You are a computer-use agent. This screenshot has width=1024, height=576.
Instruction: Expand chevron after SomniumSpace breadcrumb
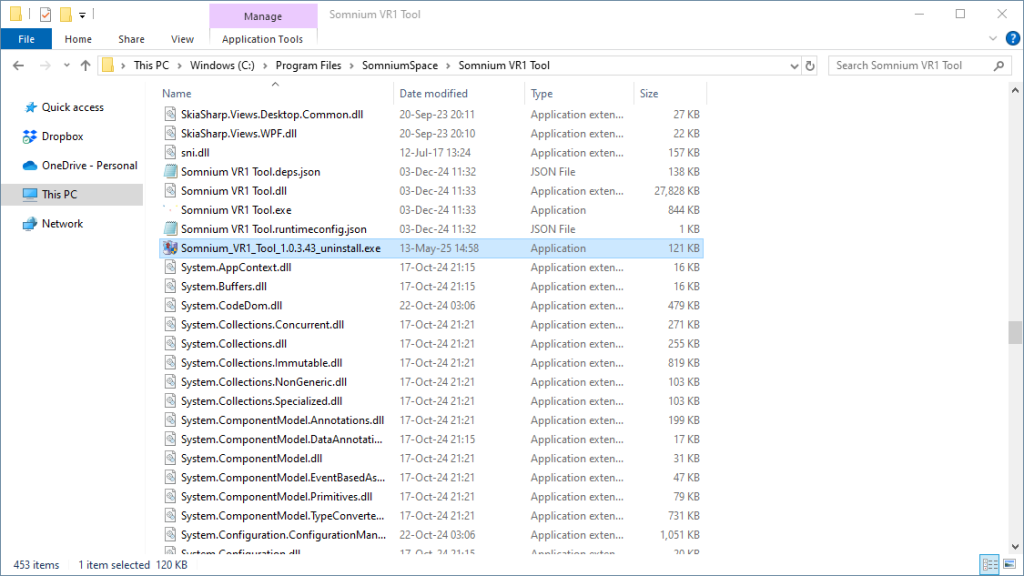pos(448,65)
